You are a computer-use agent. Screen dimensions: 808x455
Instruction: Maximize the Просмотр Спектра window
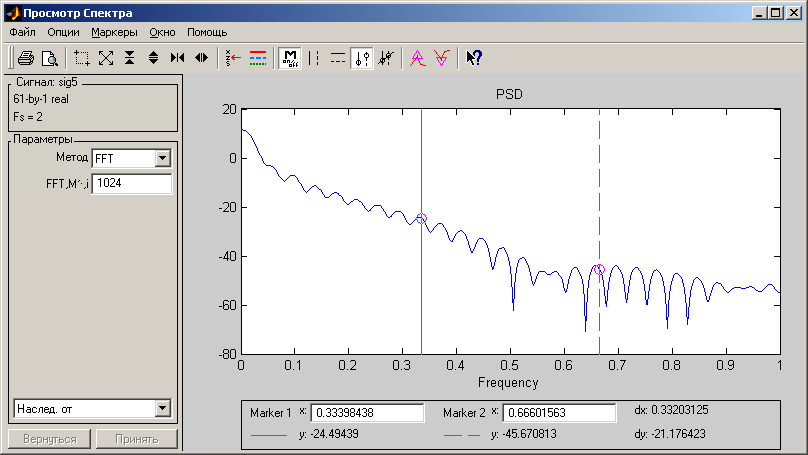tap(776, 13)
